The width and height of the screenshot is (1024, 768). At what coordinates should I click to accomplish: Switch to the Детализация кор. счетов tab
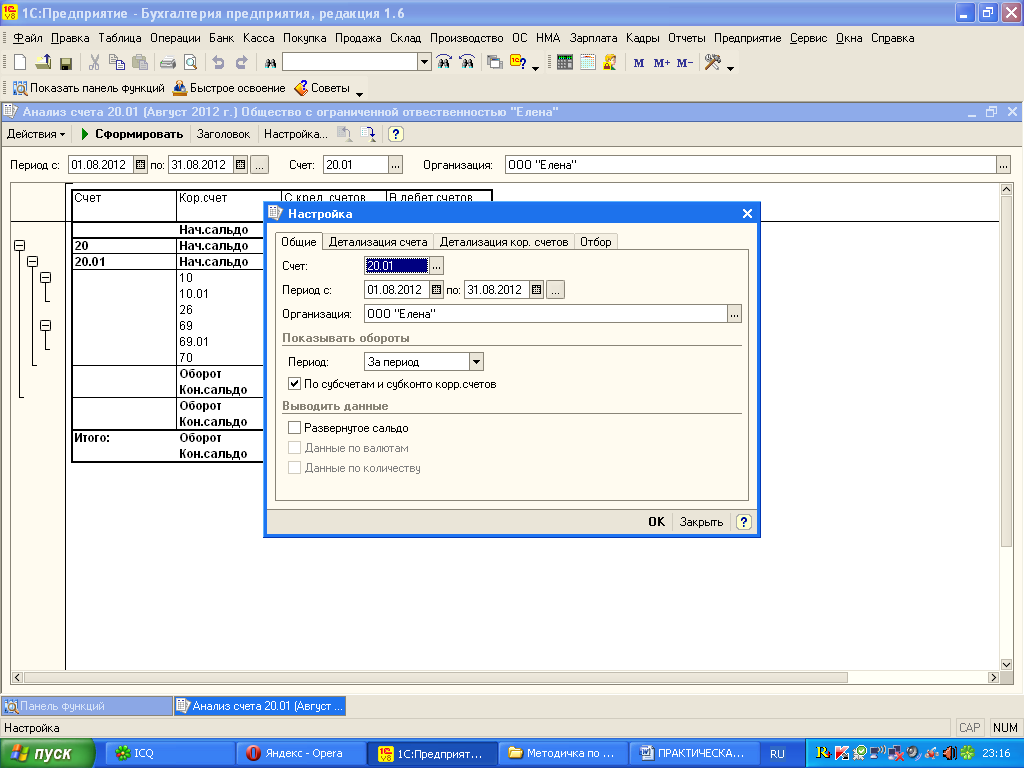[x=504, y=242]
